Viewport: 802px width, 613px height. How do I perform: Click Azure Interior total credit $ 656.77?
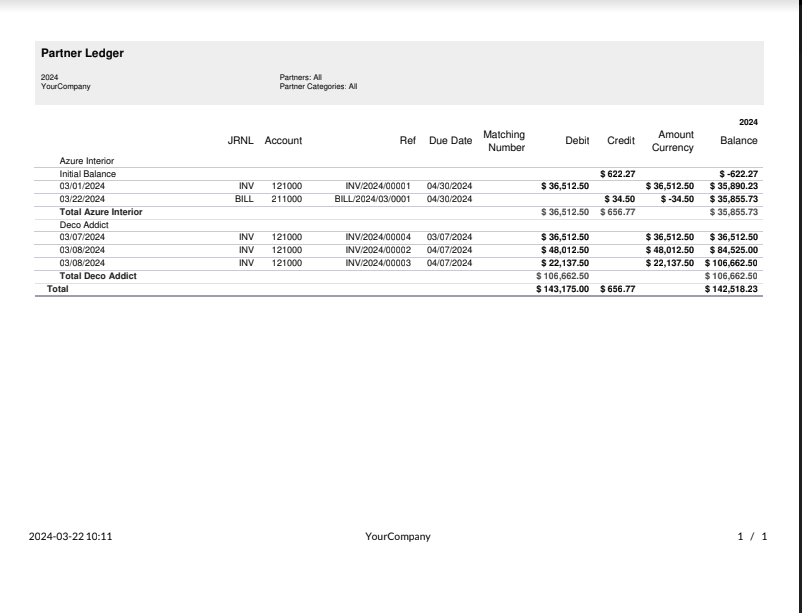(618, 212)
